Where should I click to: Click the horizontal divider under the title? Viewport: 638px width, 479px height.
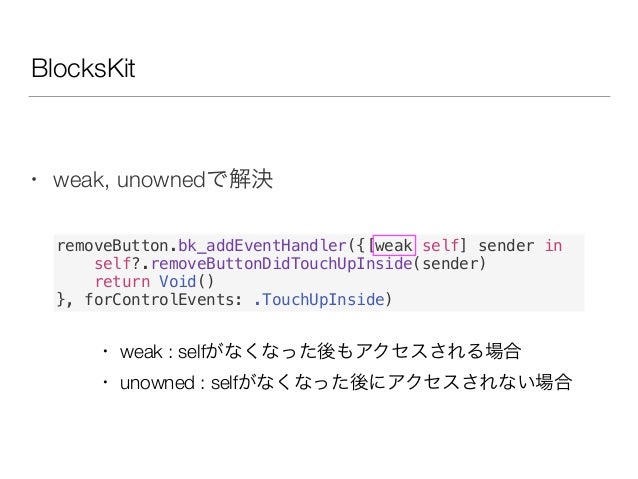click(319, 96)
